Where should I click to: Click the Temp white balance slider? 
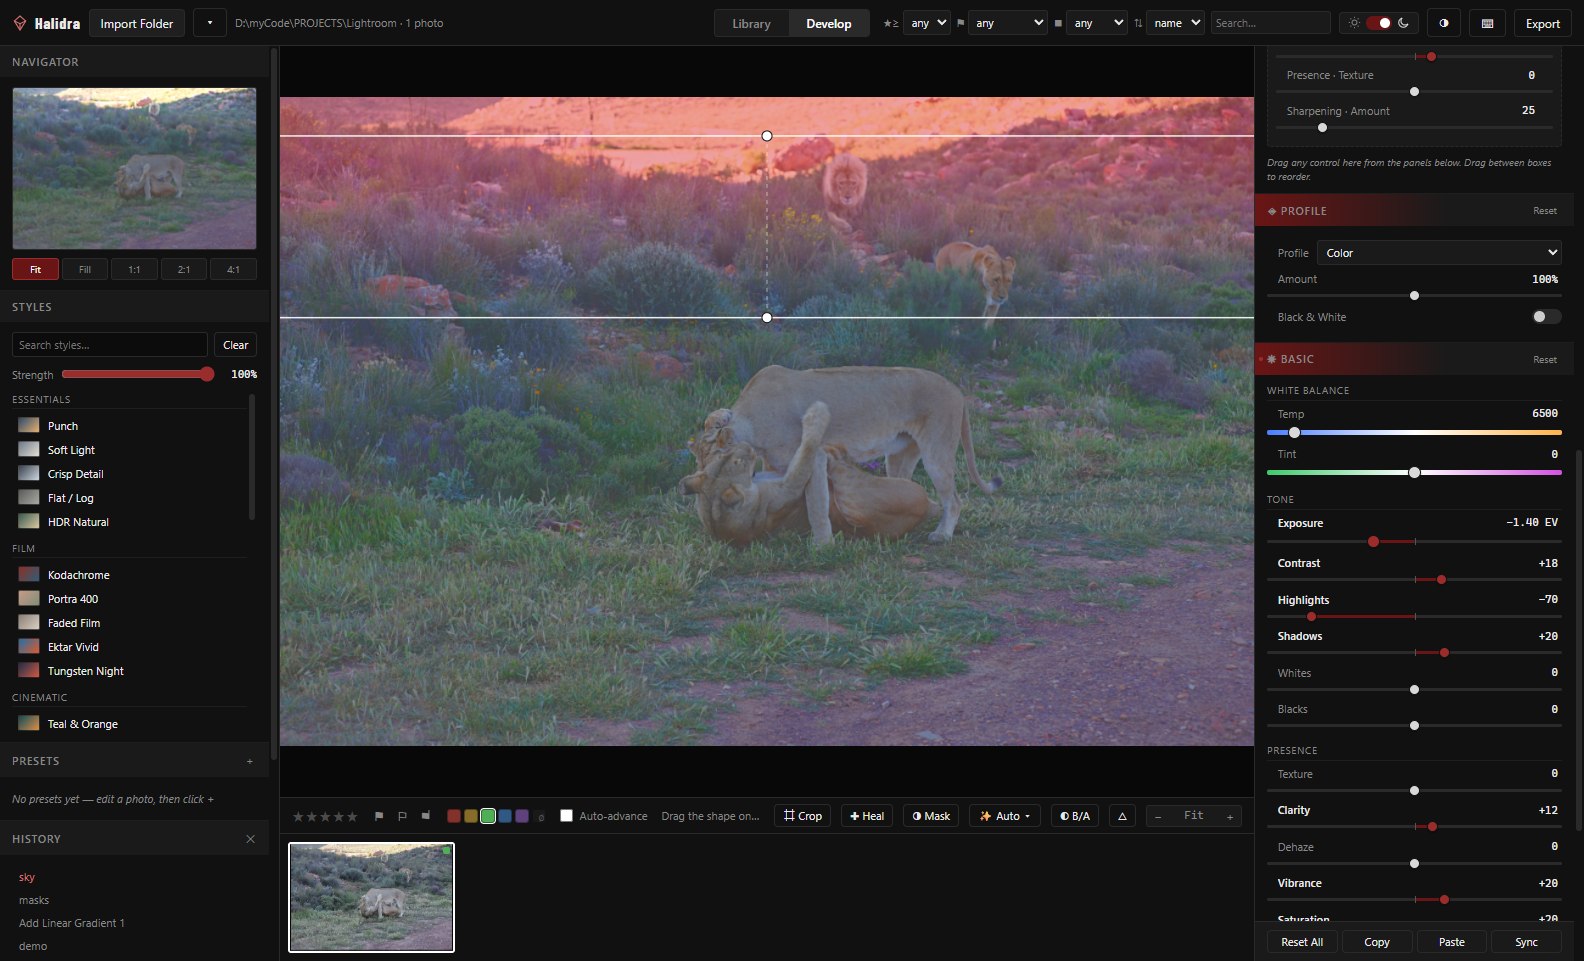point(1414,433)
